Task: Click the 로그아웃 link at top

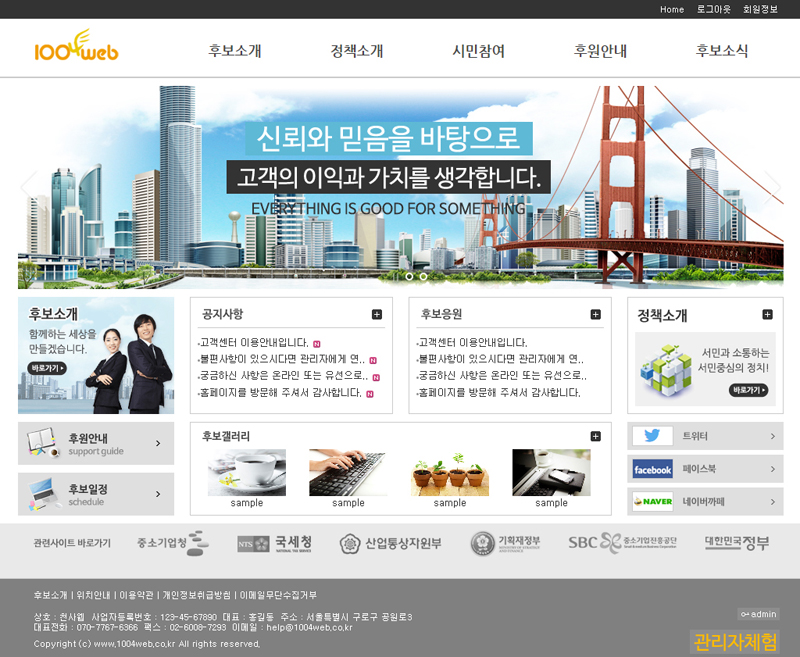Action: [x=713, y=9]
